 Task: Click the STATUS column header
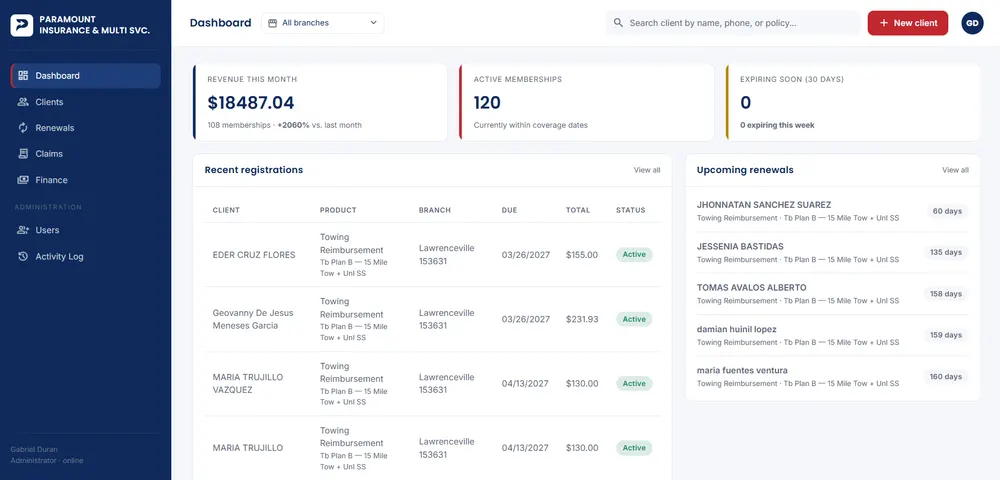(x=631, y=210)
